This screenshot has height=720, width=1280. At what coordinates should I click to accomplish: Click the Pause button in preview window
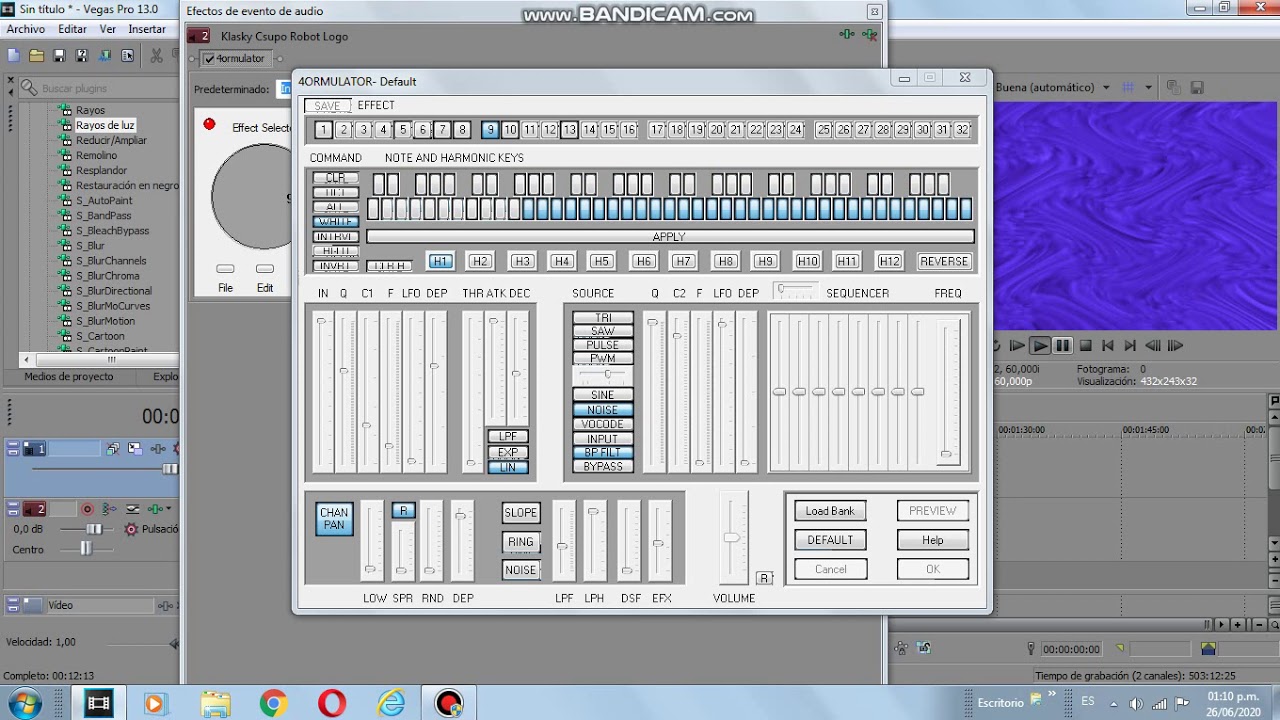1062,346
